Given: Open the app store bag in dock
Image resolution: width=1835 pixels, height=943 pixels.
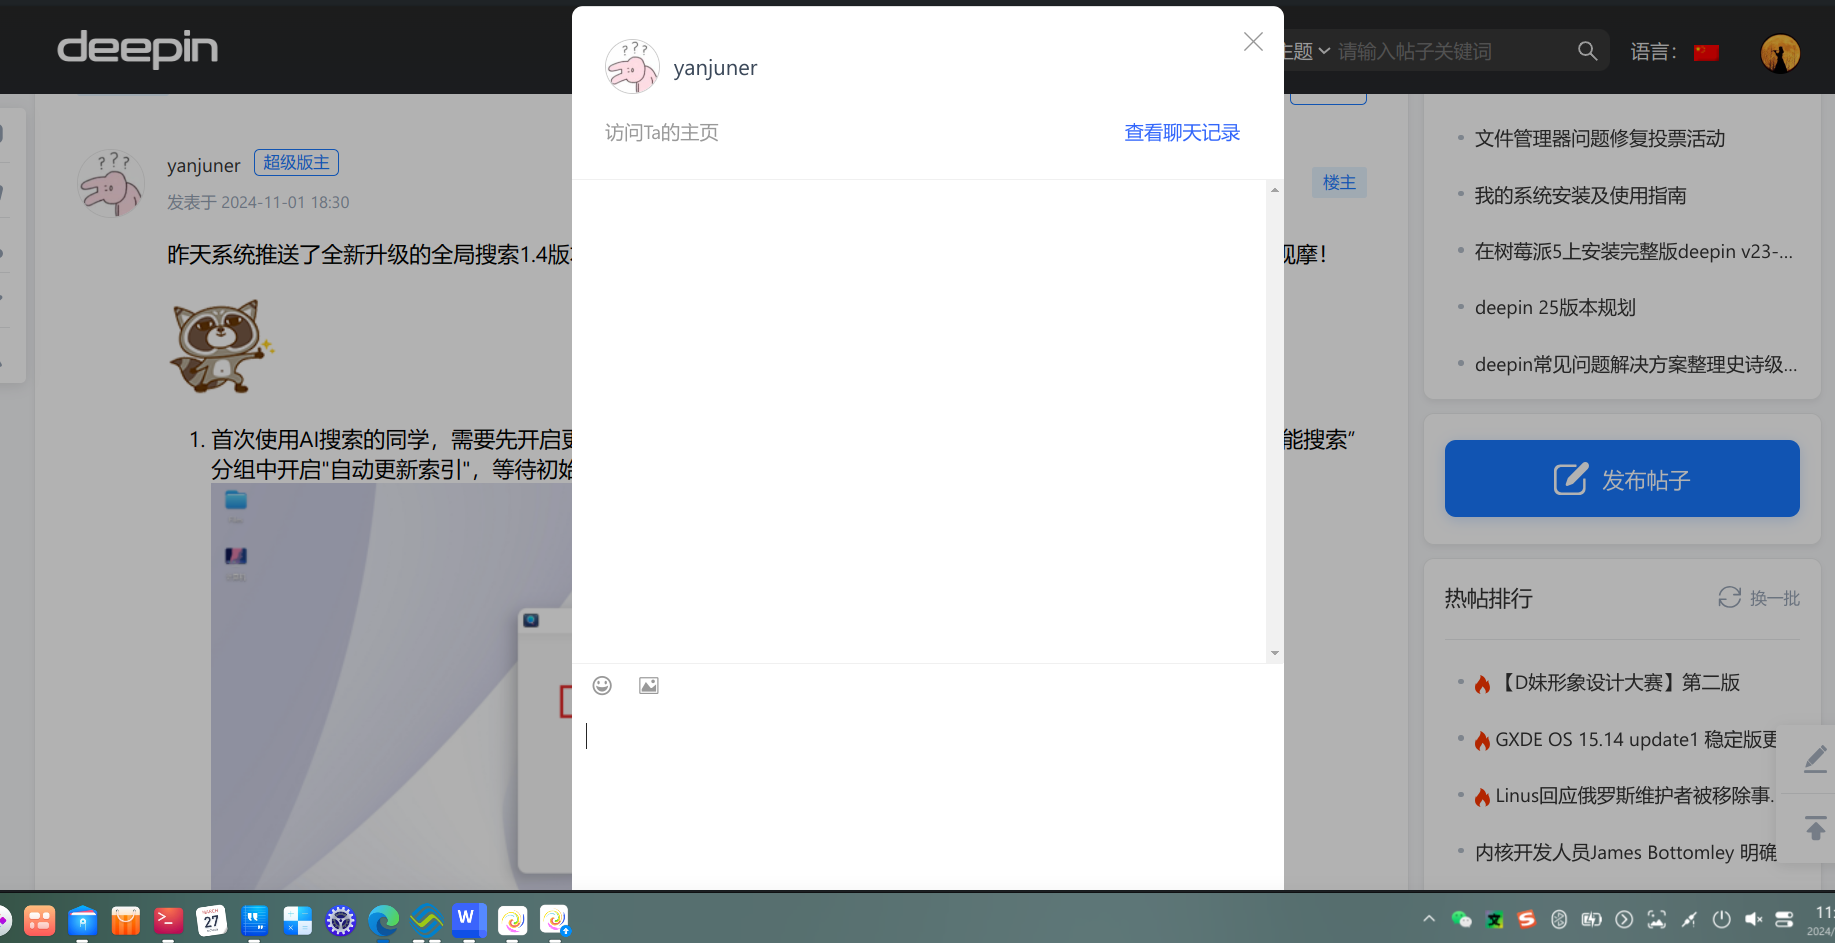Looking at the screenshot, I should pos(125,920).
